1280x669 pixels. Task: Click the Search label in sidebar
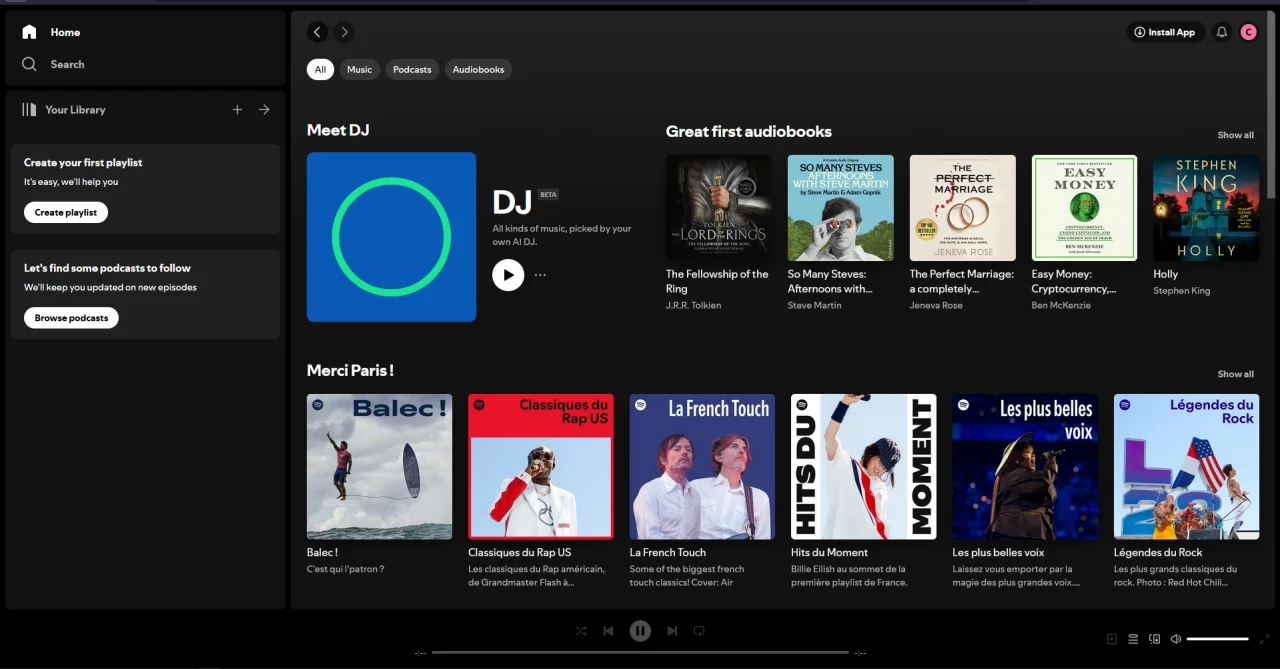[67, 64]
